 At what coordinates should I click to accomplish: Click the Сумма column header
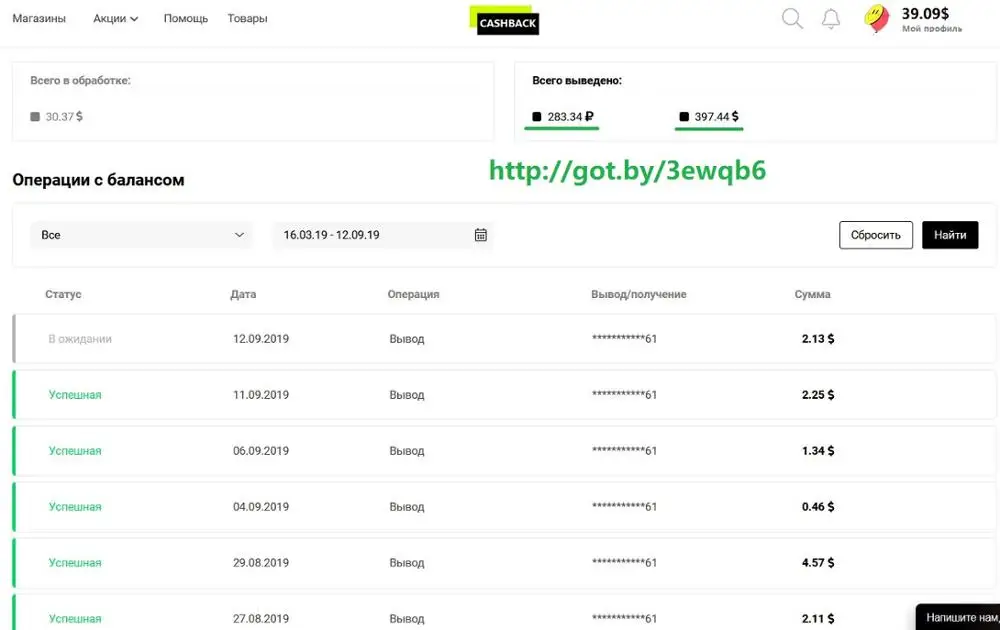coord(812,294)
